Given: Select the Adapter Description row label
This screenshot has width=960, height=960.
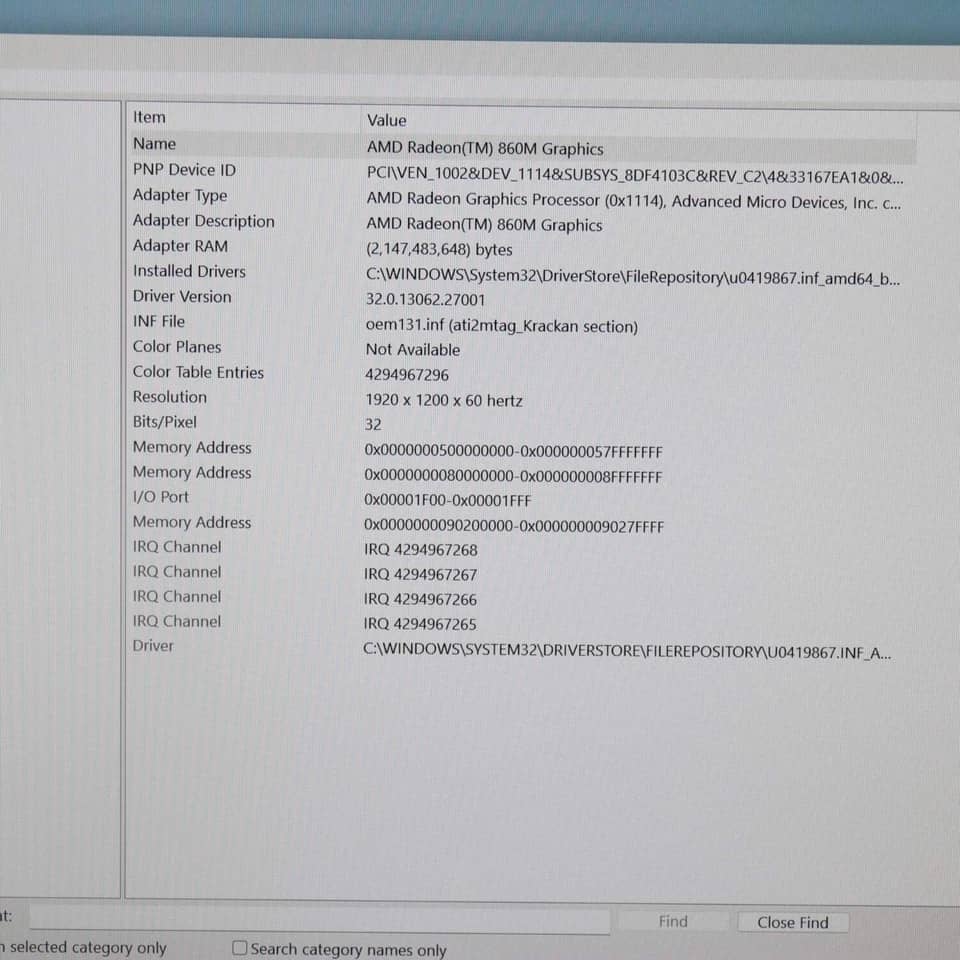Looking at the screenshot, I should click(x=203, y=221).
